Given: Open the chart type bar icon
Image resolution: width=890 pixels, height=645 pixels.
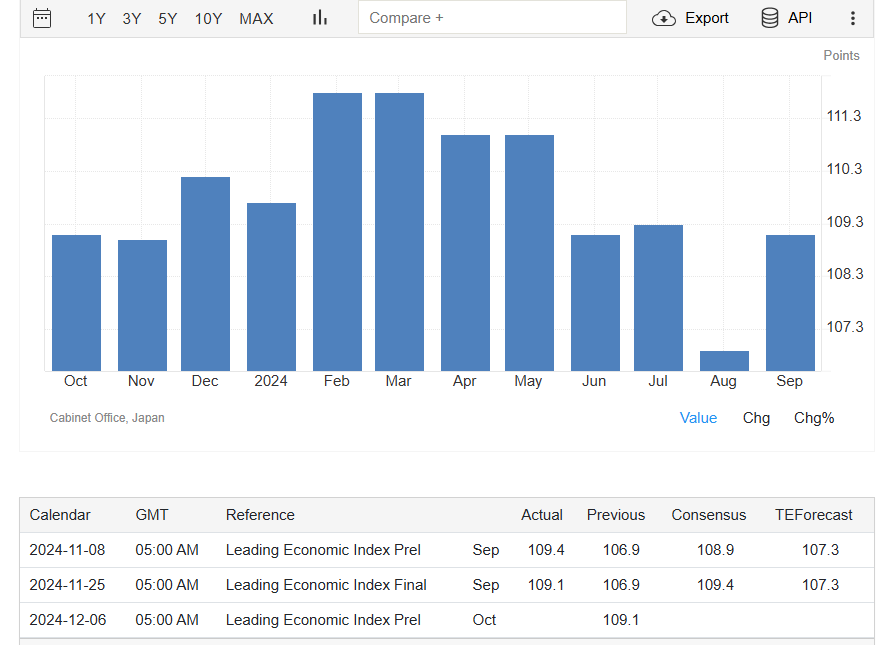Looking at the screenshot, I should point(320,18).
